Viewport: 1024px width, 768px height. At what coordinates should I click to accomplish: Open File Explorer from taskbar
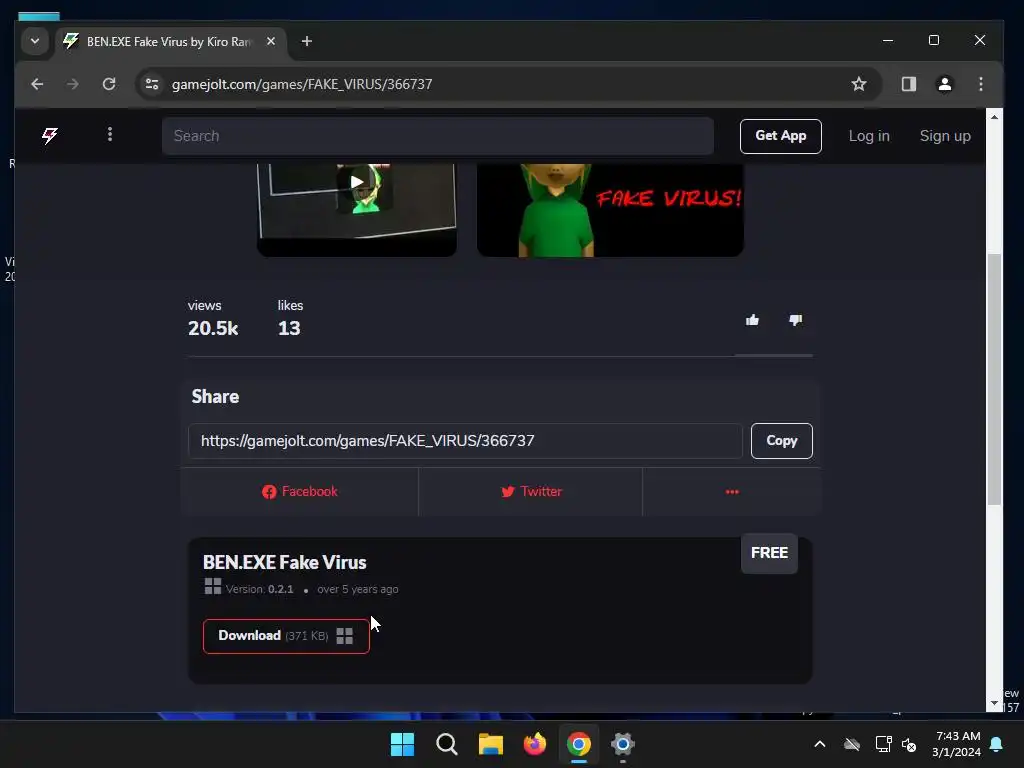click(490, 744)
